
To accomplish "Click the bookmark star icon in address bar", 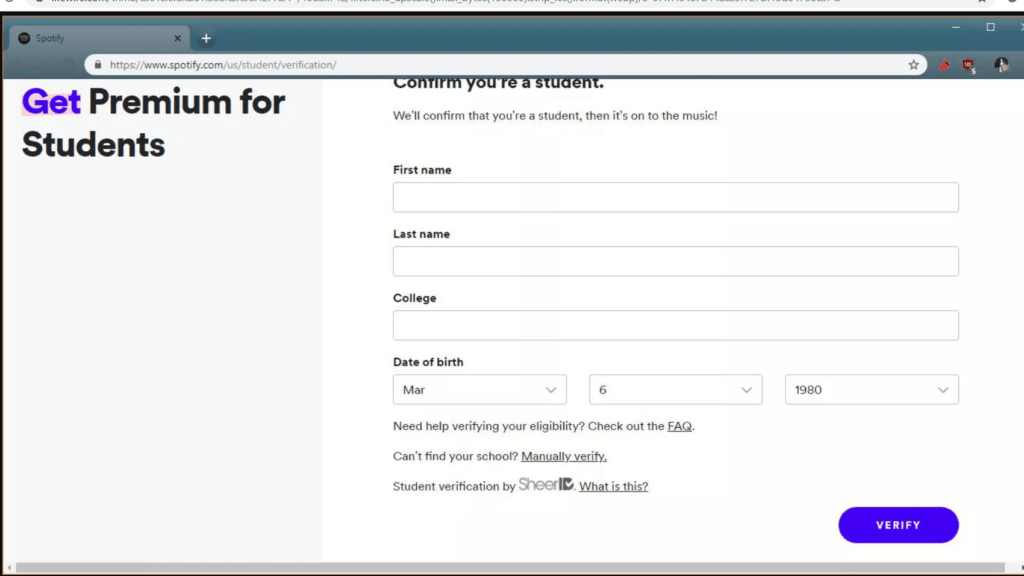I will click(913, 65).
